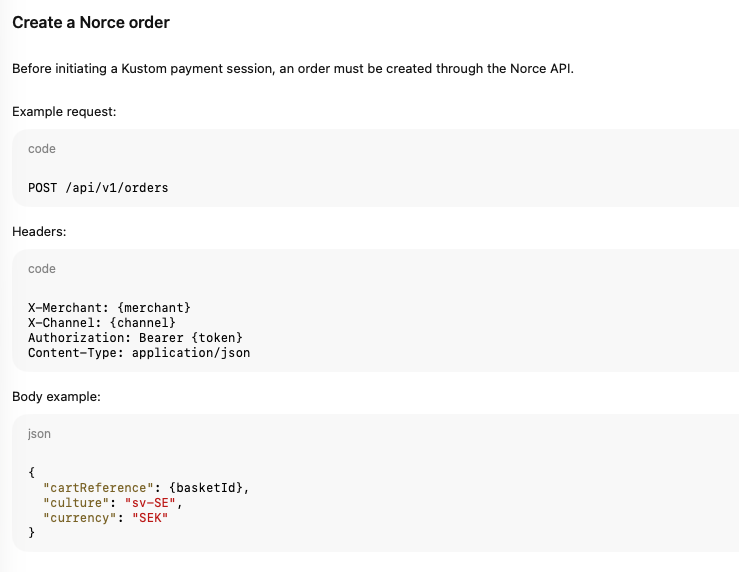Viewport: 739px width, 572px height.
Task: Click the "cartReference" key in JSON
Action: tap(97, 487)
